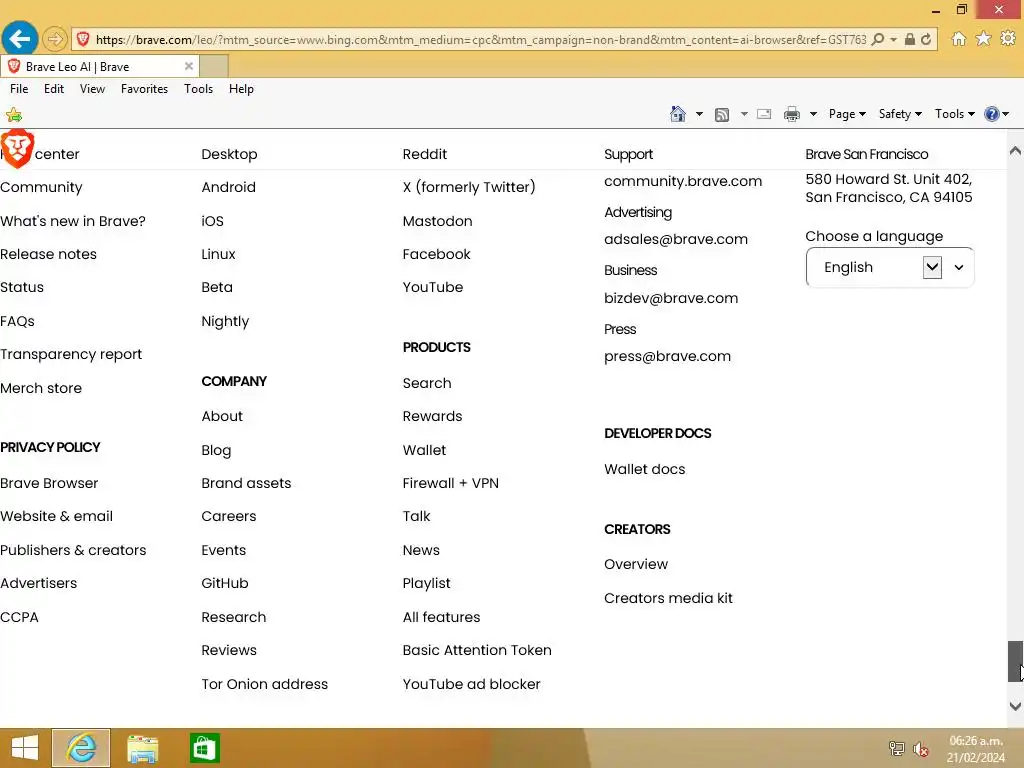The image size is (1024, 768).
Task: Open the Page dropdown menu
Action: click(847, 114)
